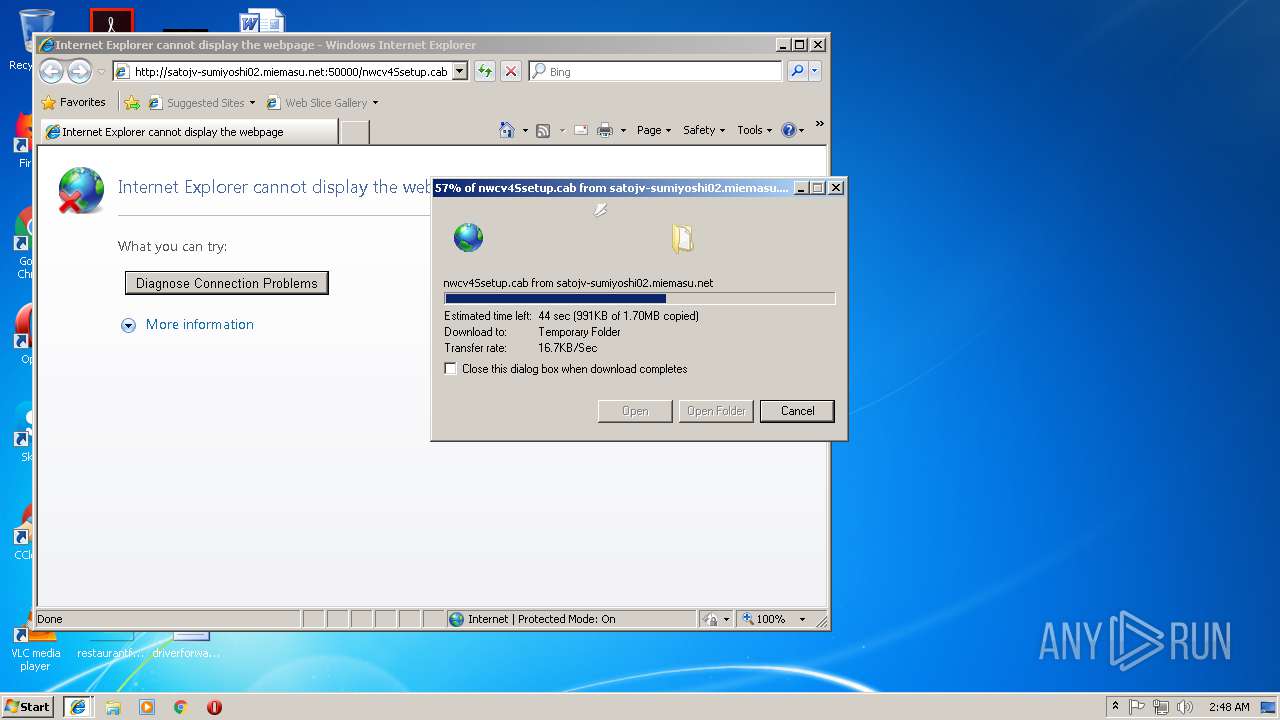1280x720 pixels.
Task: Click the folder icon in download dialog
Action: click(x=682, y=238)
